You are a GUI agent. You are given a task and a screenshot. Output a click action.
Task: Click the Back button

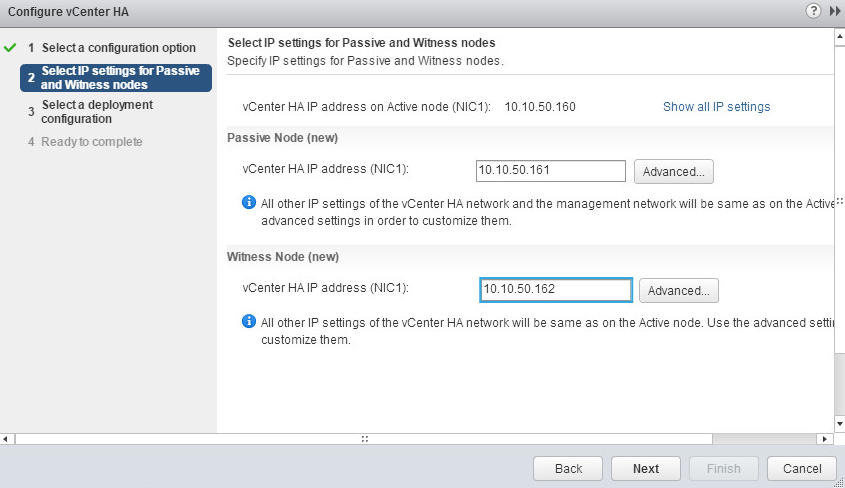568,469
